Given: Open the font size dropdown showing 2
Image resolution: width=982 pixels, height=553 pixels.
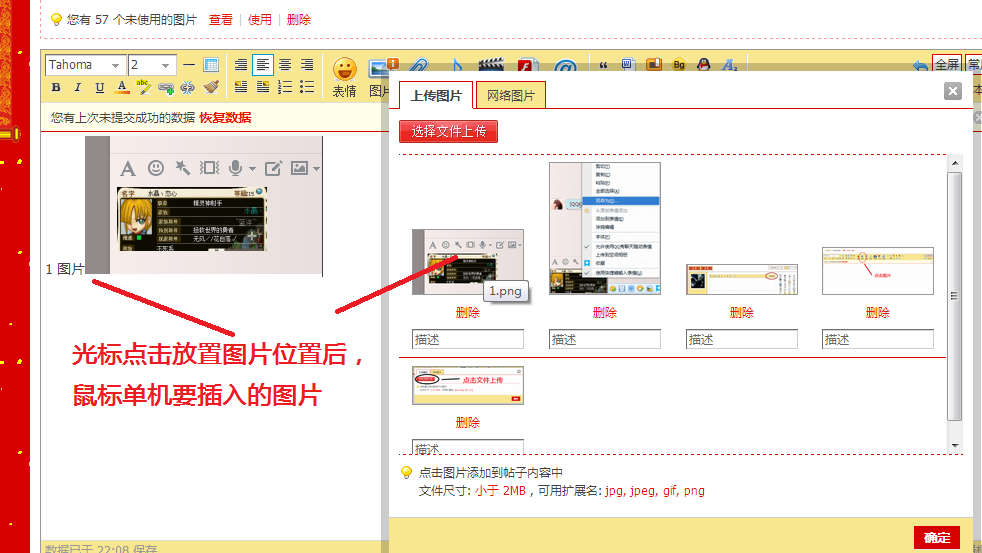Looking at the screenshot, I should click(x=152, y=65).
